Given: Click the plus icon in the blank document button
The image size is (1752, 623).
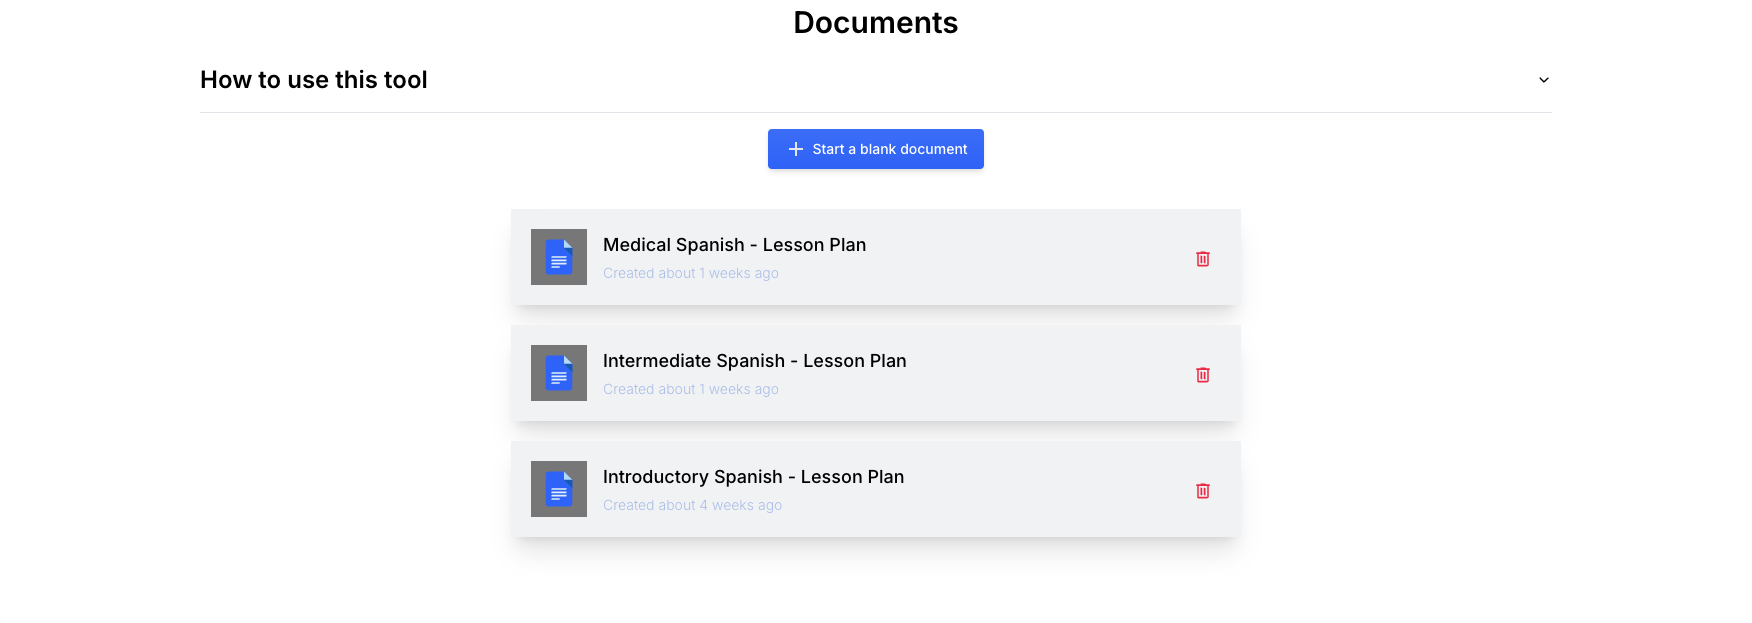Looking at the screenshot, I should (x=796, y=149).
